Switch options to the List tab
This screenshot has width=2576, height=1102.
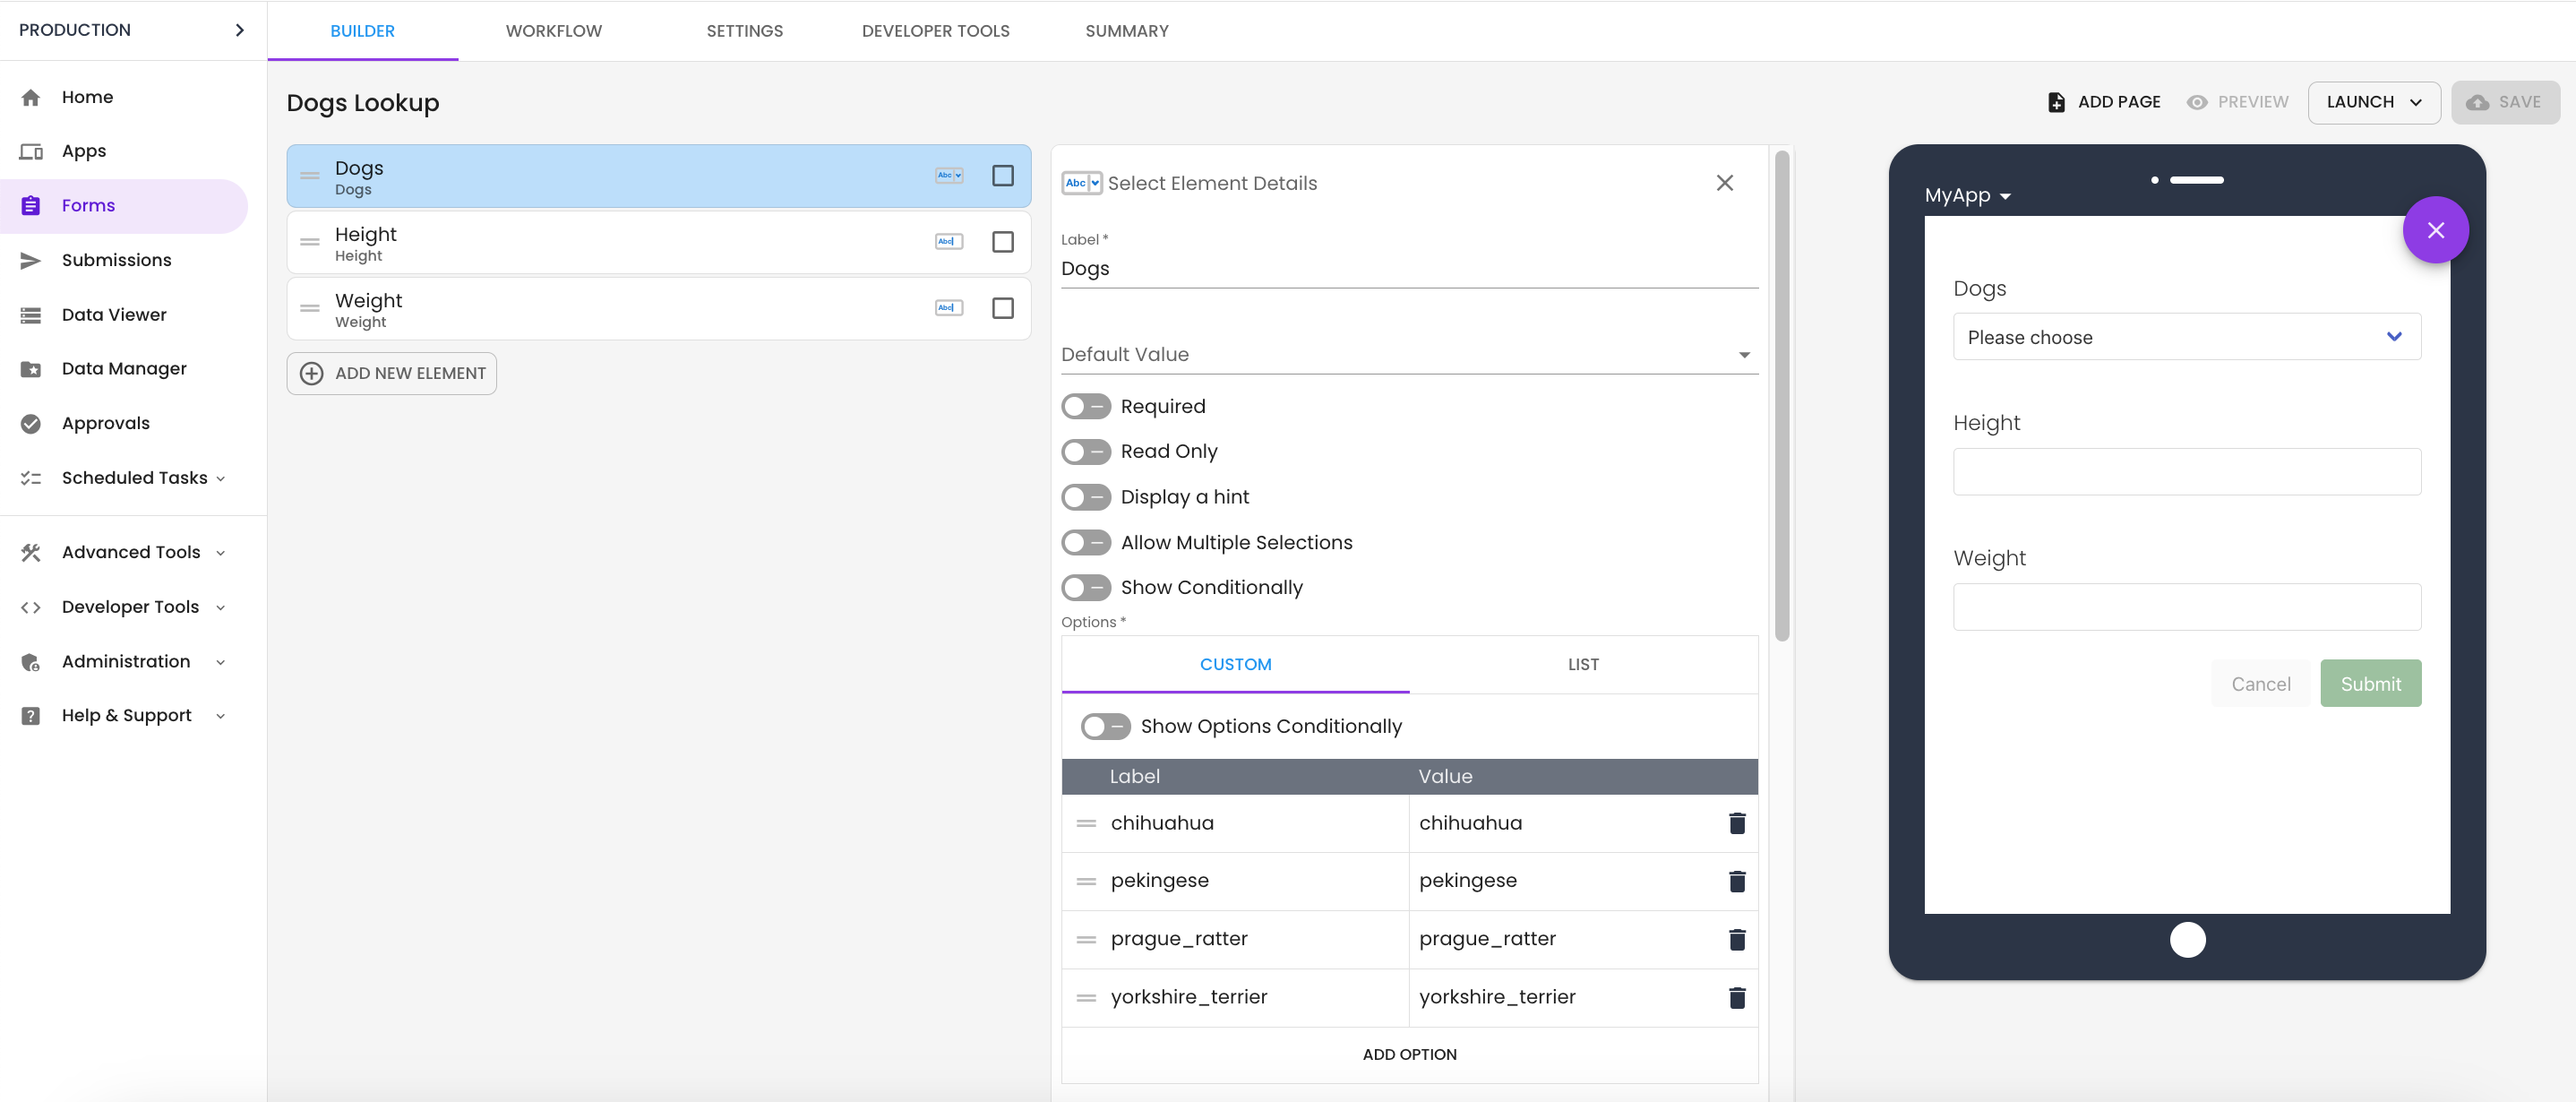click(1582, 664)
